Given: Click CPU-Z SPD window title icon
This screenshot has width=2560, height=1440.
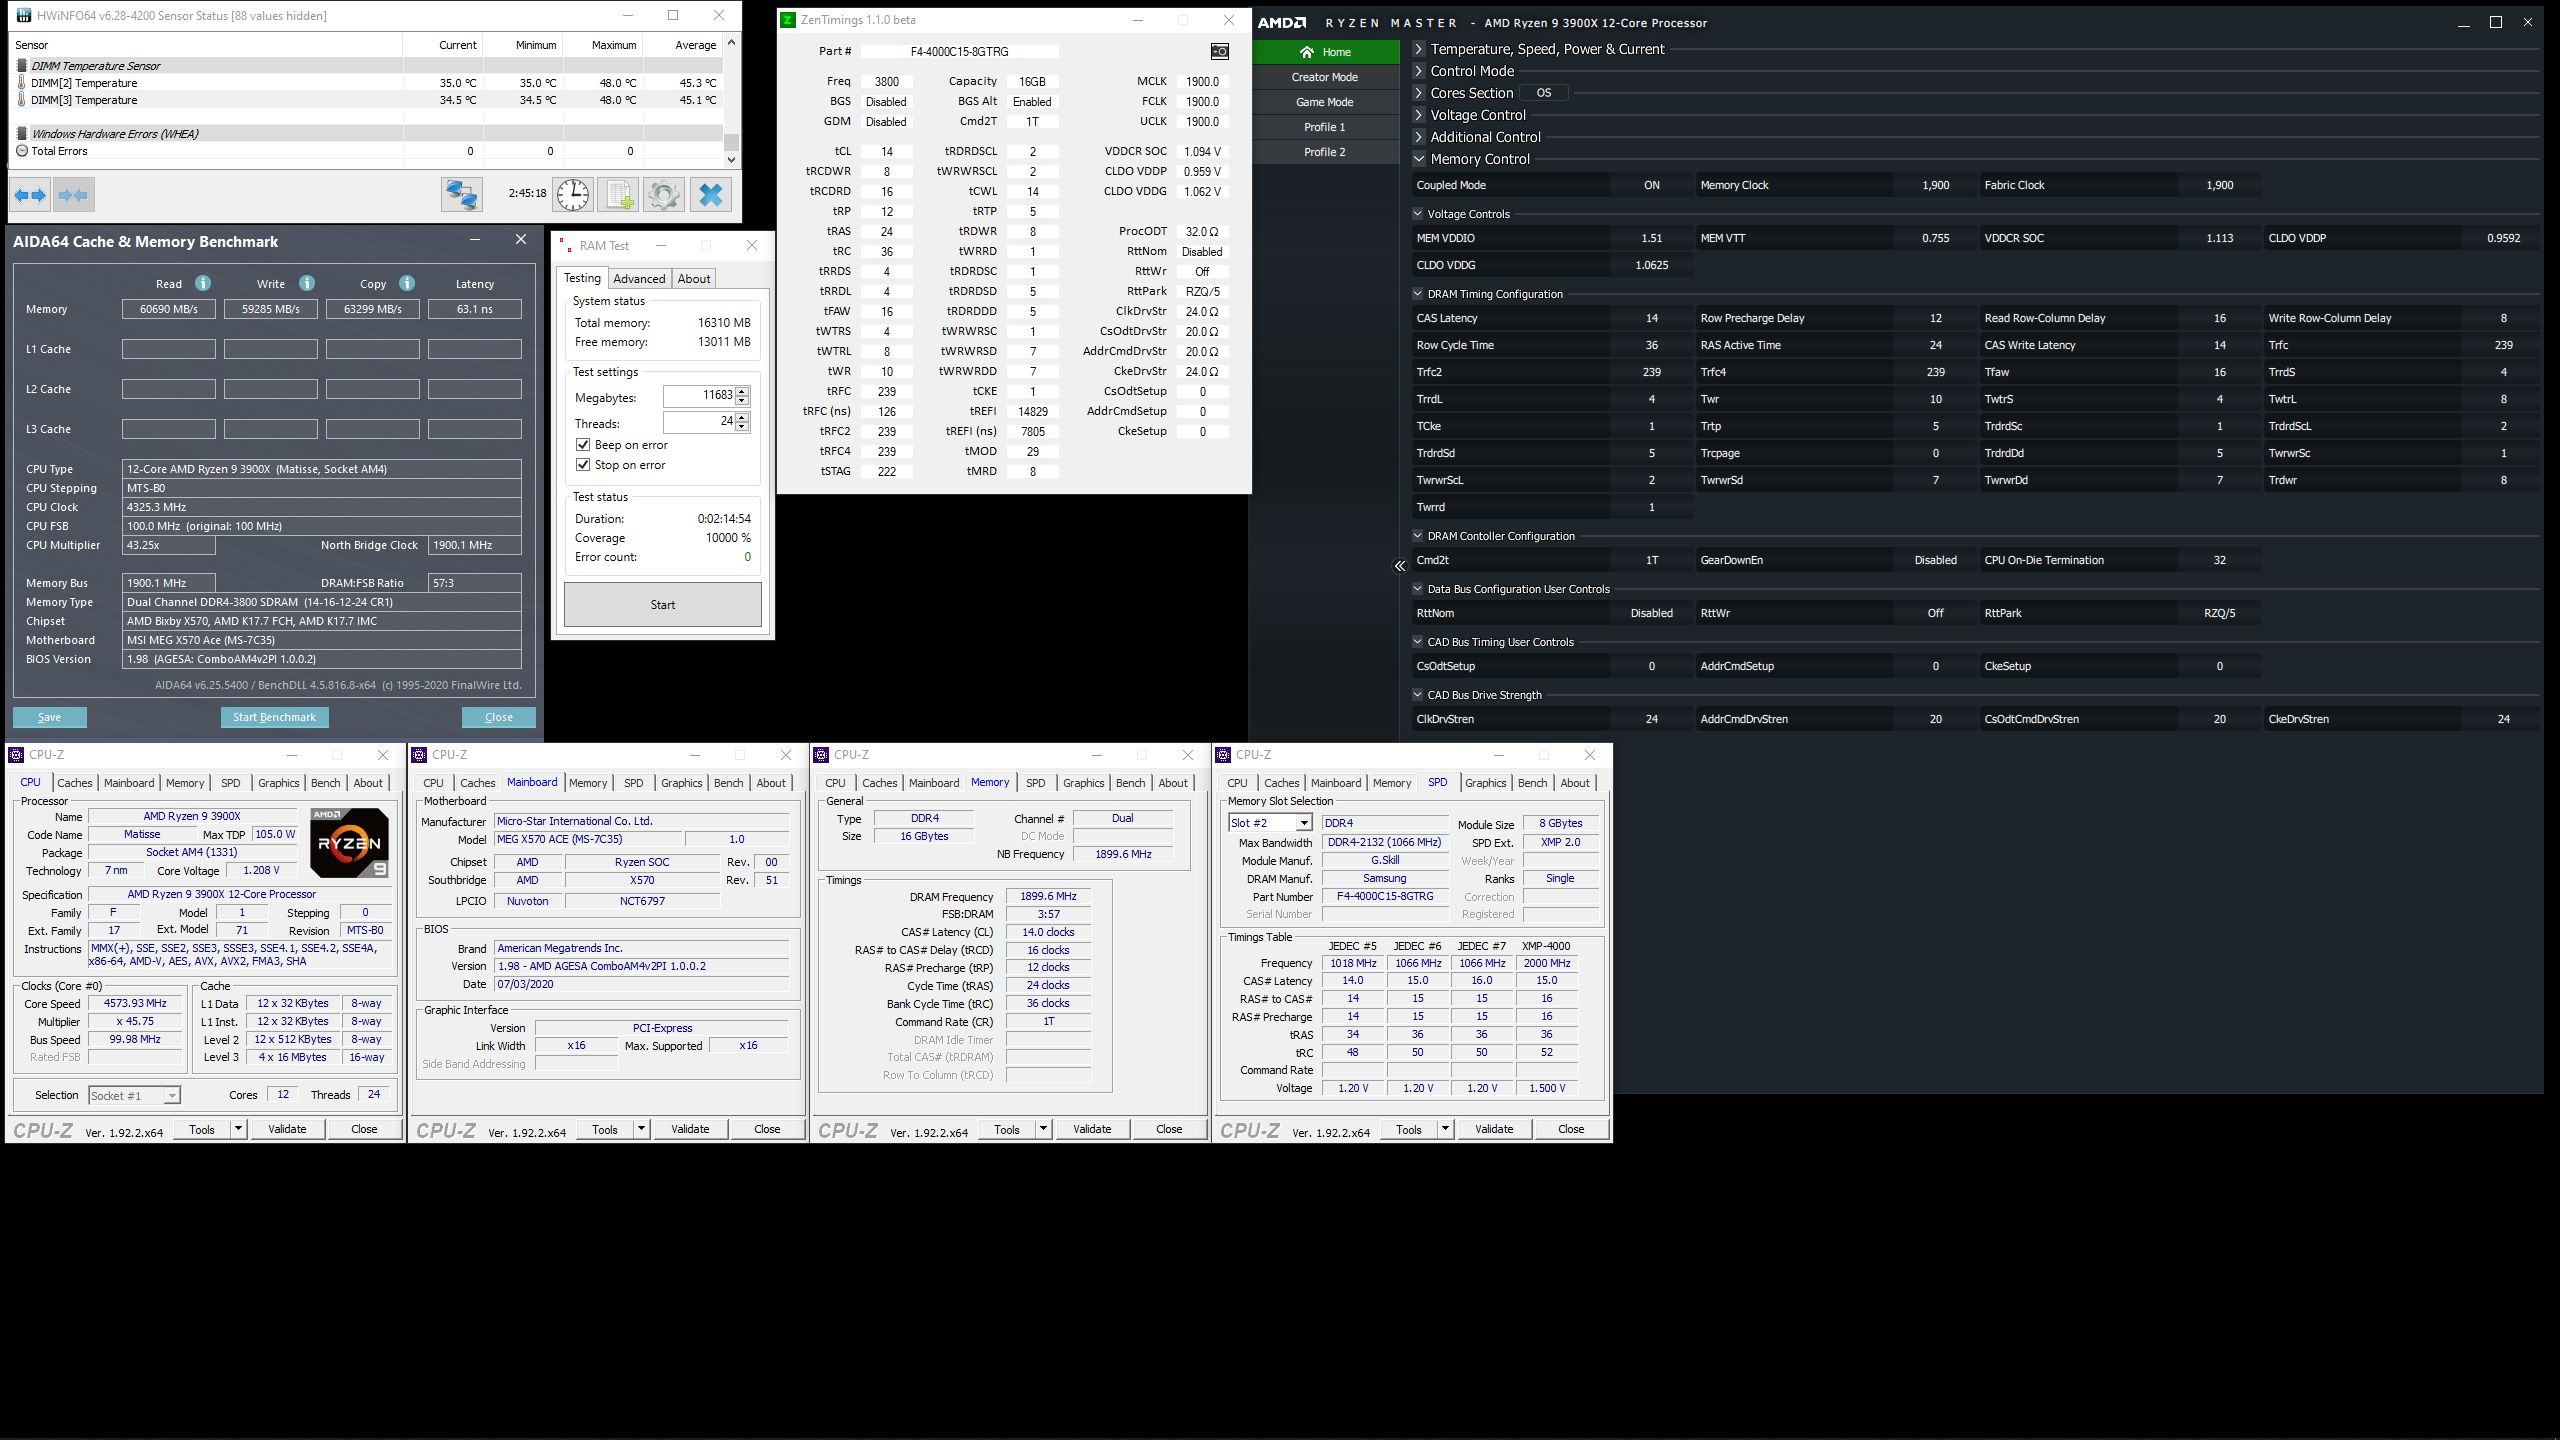Looking at the screenshot, I should pyautogui.click(x=1223, y=755).
